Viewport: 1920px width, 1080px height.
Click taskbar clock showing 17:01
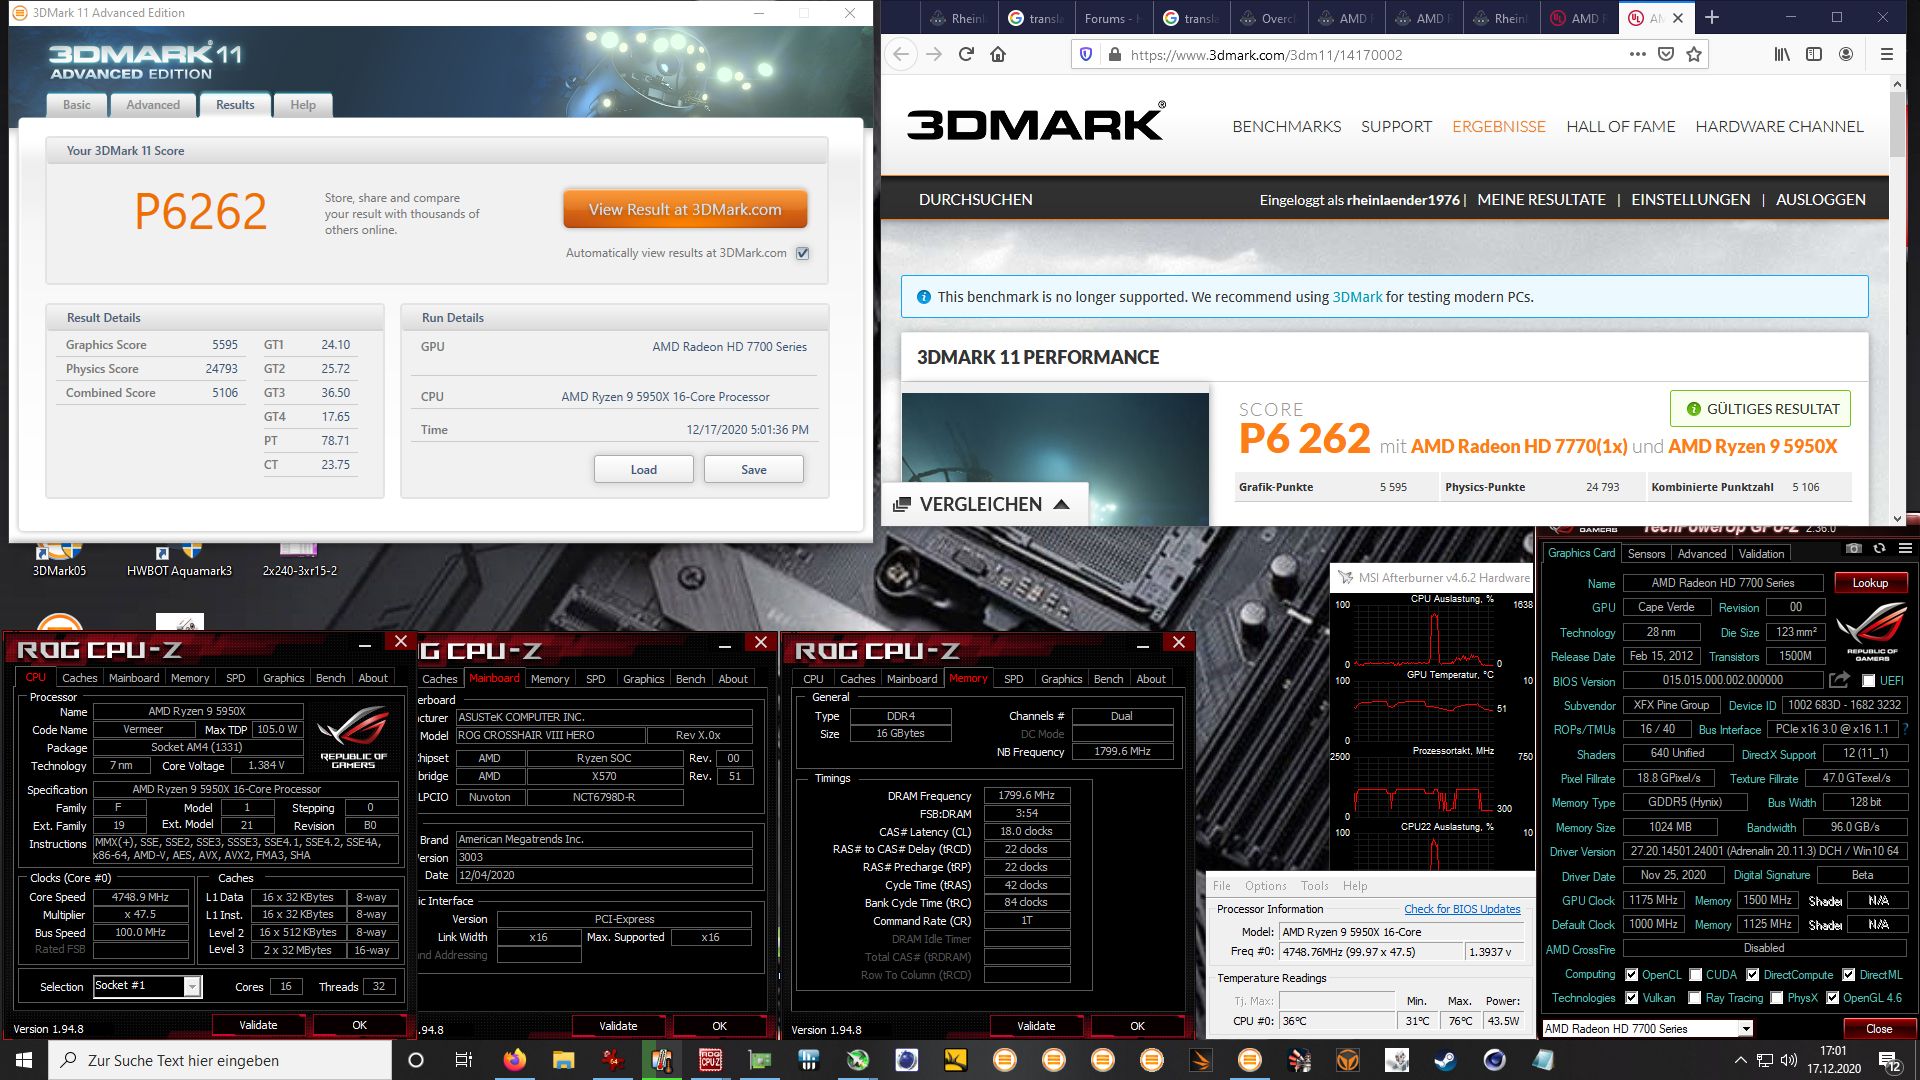(x=1833, y=1060)
